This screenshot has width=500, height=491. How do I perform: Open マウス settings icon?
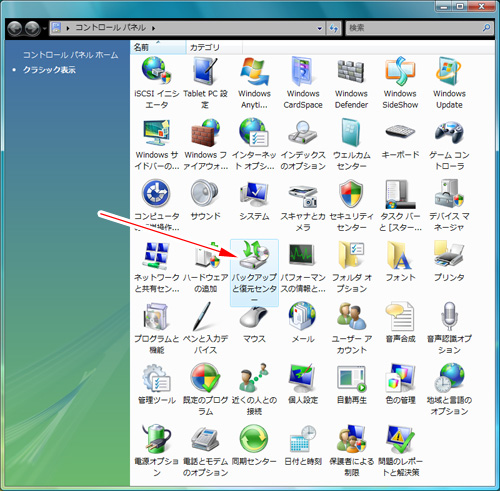tap(254, 317)
